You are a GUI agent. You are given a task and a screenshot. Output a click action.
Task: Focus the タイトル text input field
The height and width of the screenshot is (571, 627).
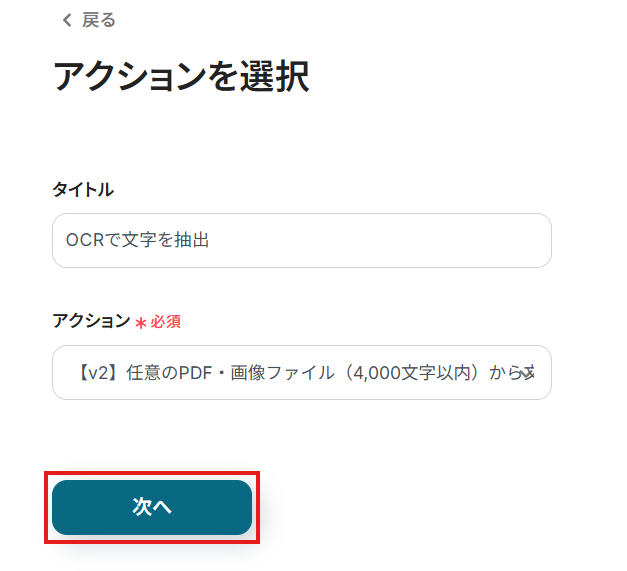click(x=301, y=240)
